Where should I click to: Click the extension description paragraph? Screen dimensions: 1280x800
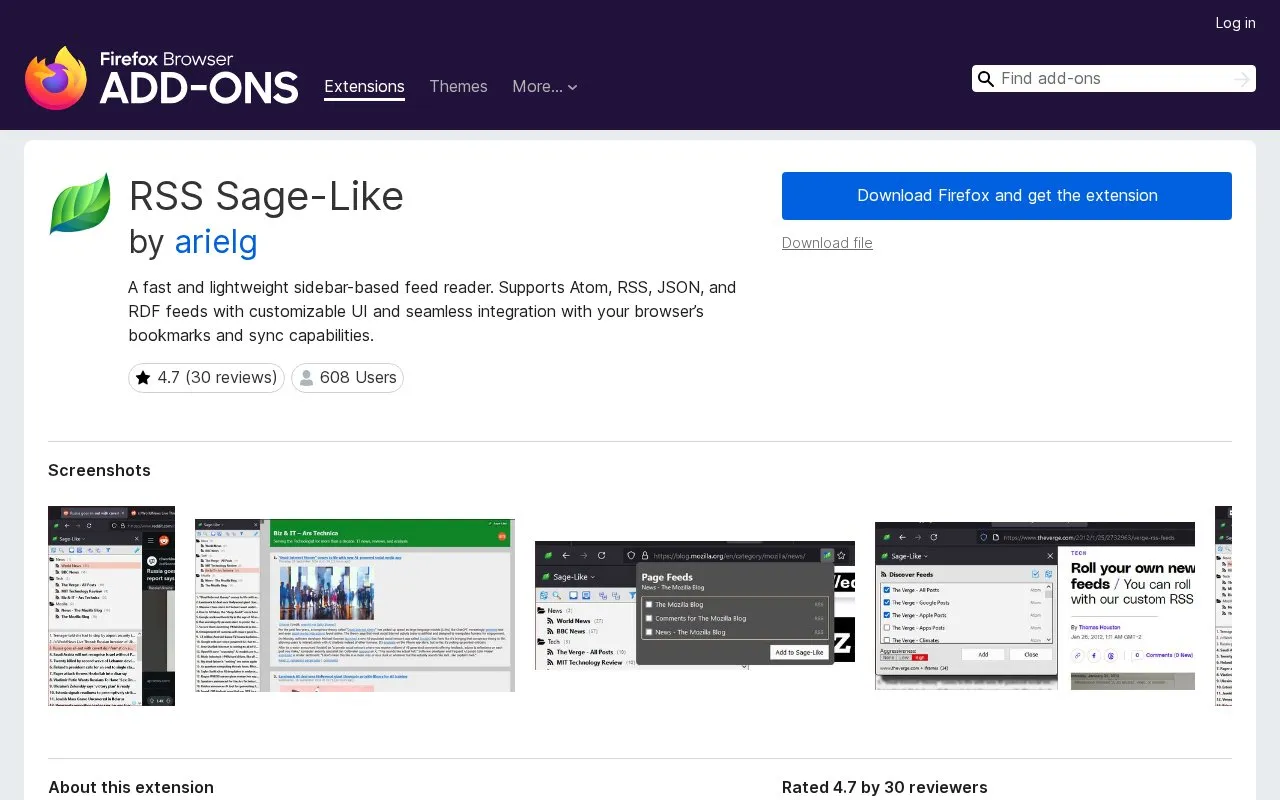pos(432,311)
